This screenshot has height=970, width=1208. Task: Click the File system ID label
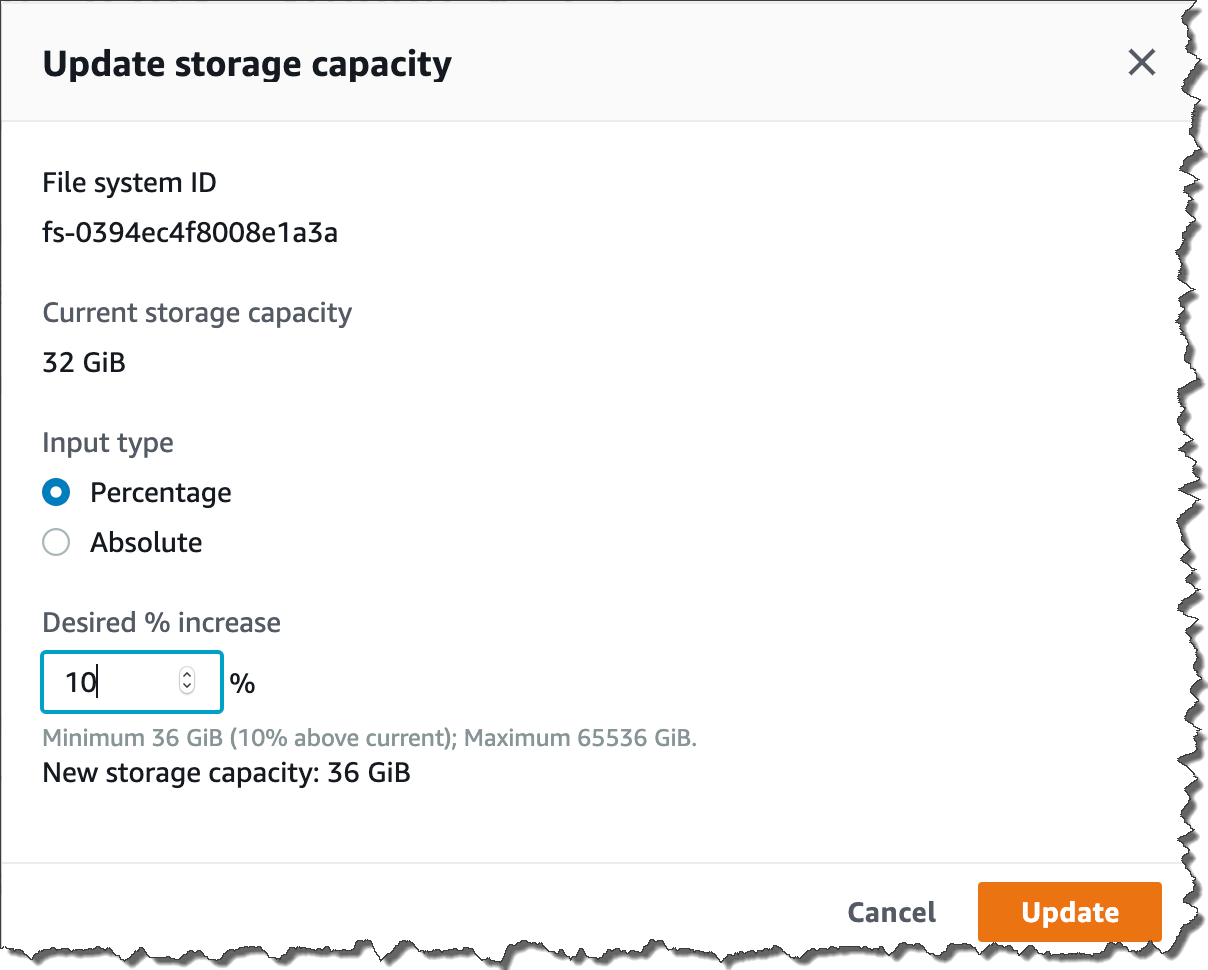(x=129, y=183)
